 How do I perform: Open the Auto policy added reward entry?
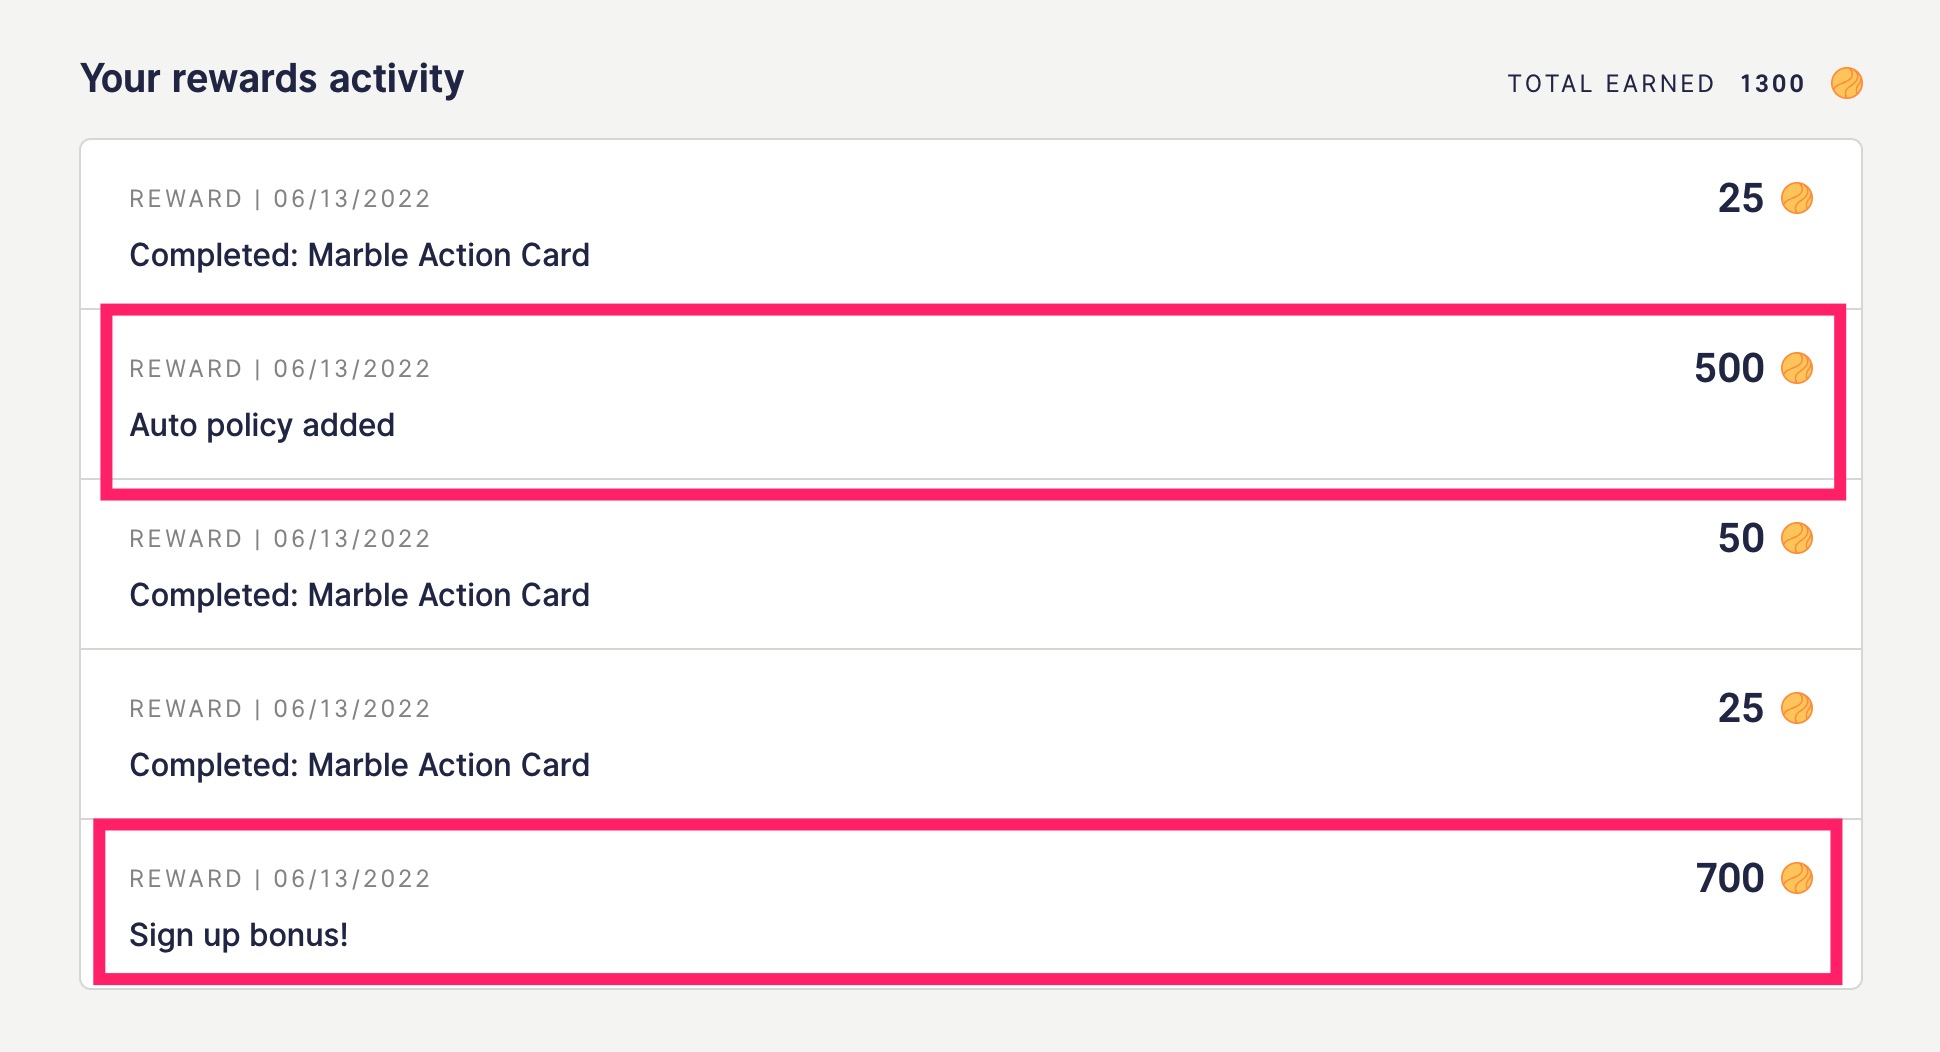click(x=262, y=425)
